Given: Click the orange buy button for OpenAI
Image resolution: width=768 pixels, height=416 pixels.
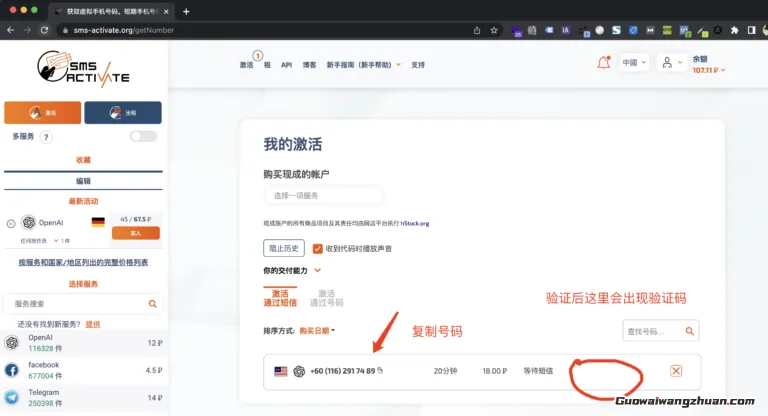Looking at the screenshot, I should tap(136, 233).
